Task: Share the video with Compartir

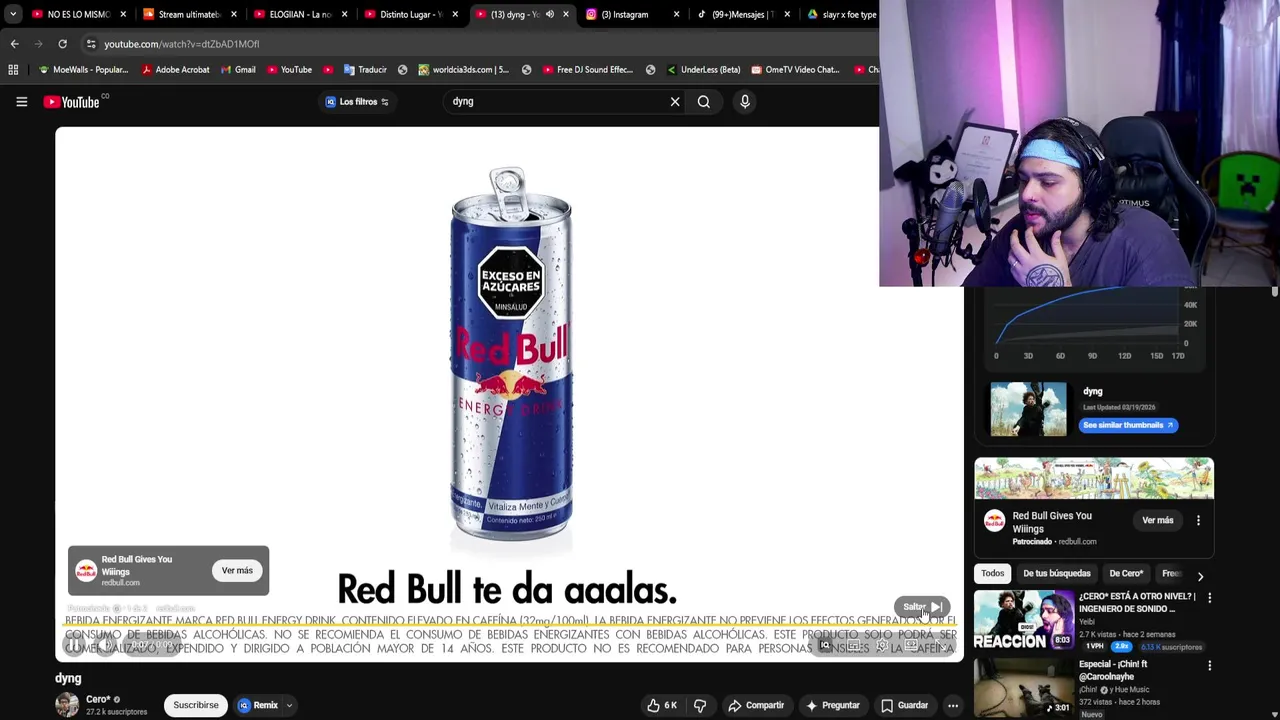Action: [756, 705]
